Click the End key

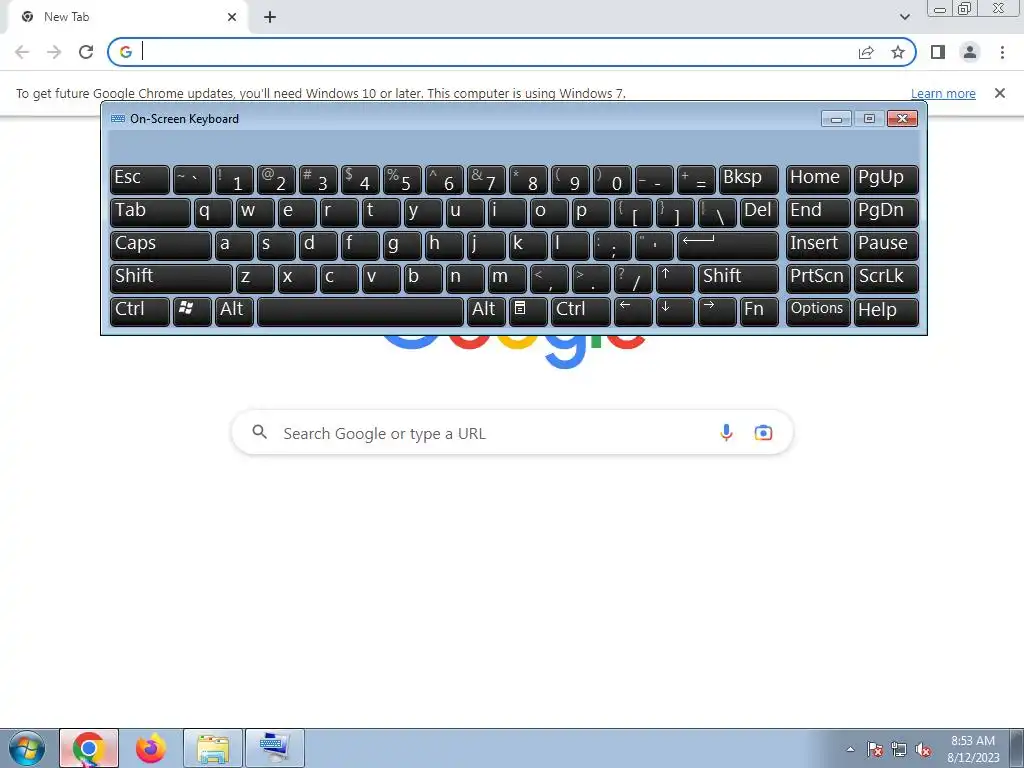(x=818, y=212)
